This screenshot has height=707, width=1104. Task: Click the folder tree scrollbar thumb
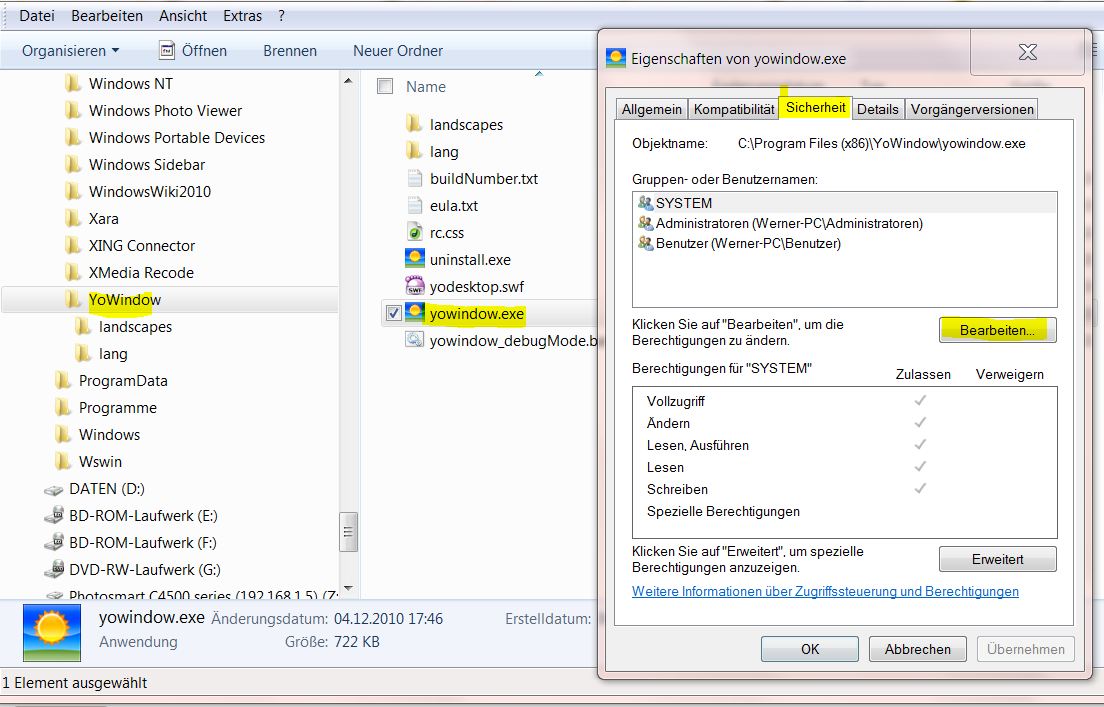click(x=348, y=532)
